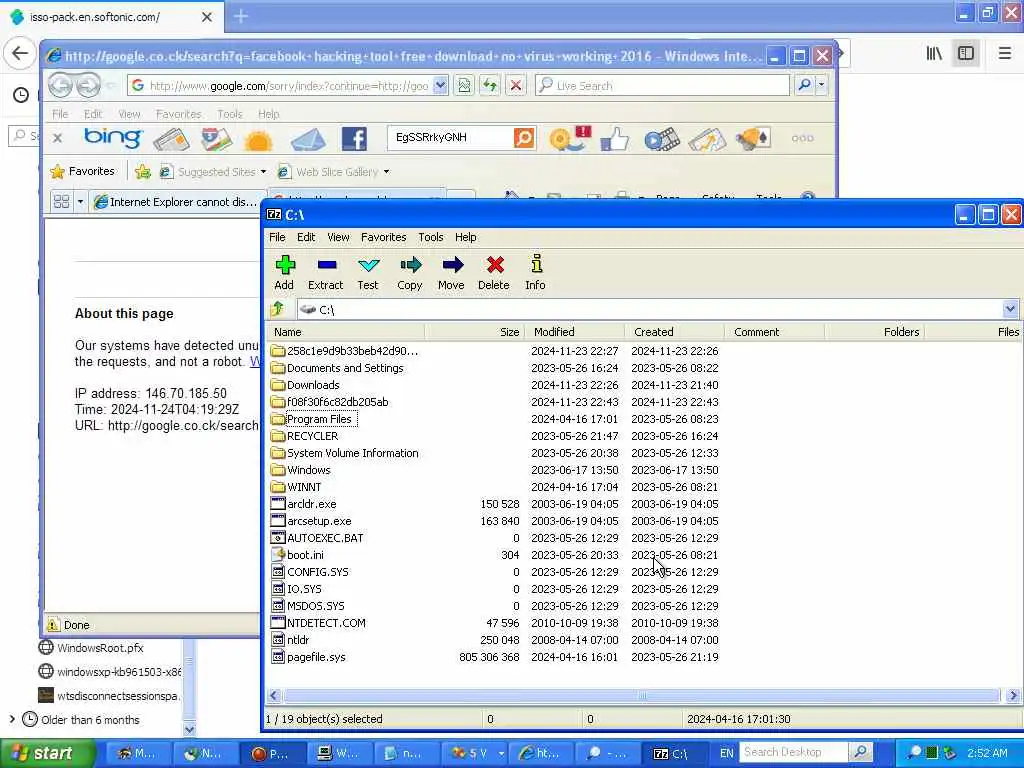Click the orange search button in the Bing toolbar

pos(524,138)
